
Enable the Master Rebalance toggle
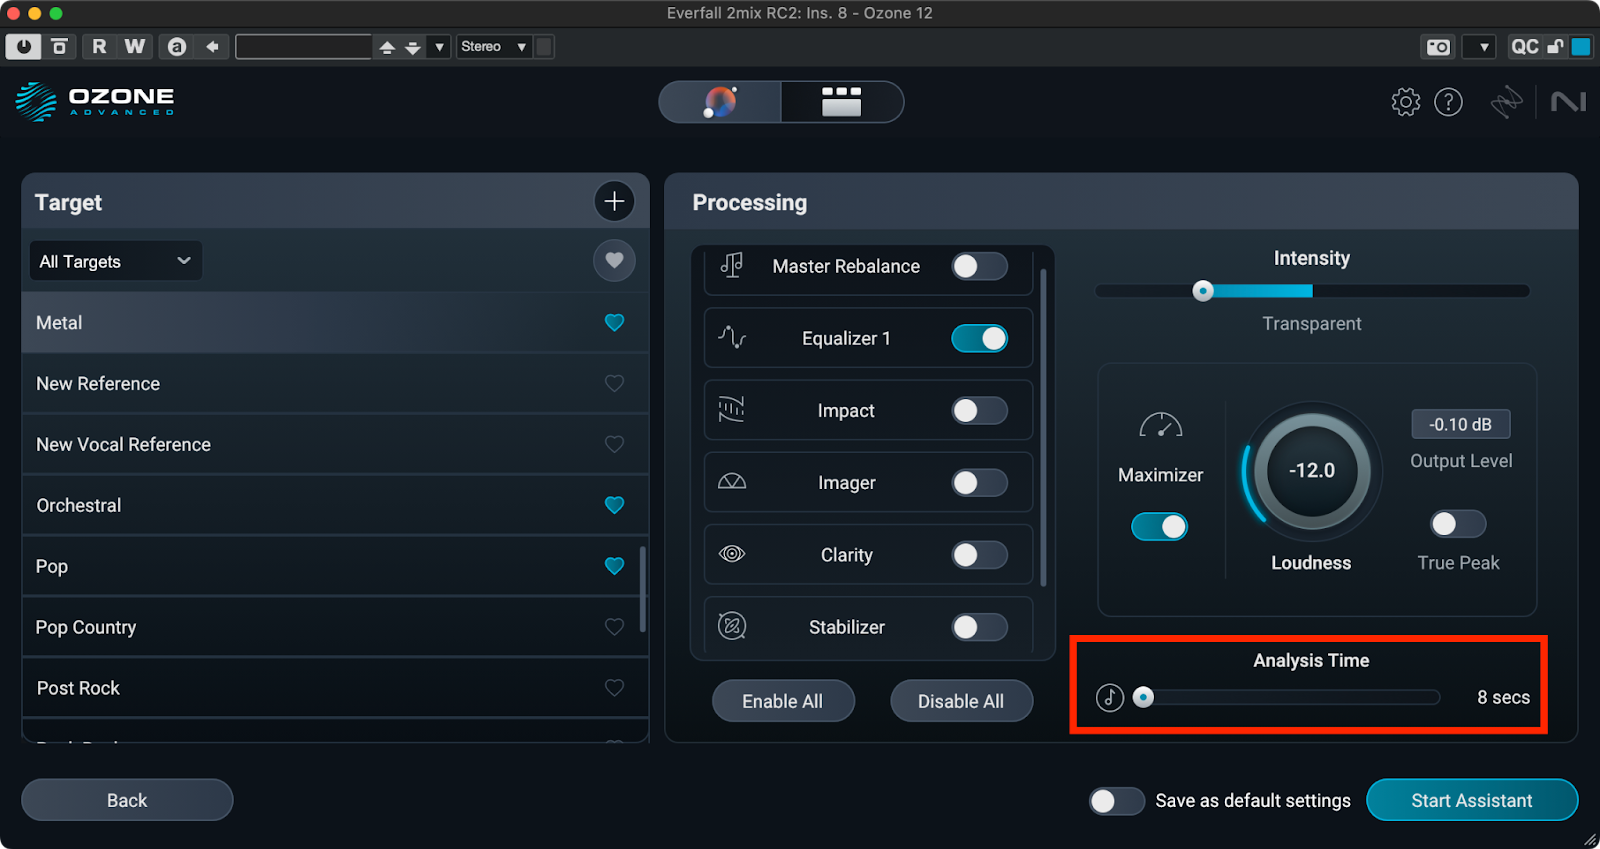click(978, 266)
